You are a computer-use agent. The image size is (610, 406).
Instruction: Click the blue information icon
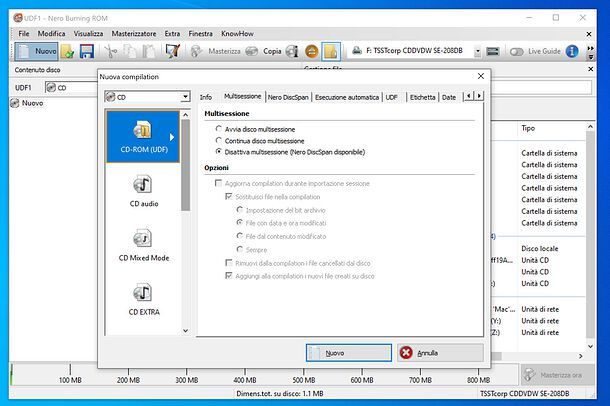571,51
